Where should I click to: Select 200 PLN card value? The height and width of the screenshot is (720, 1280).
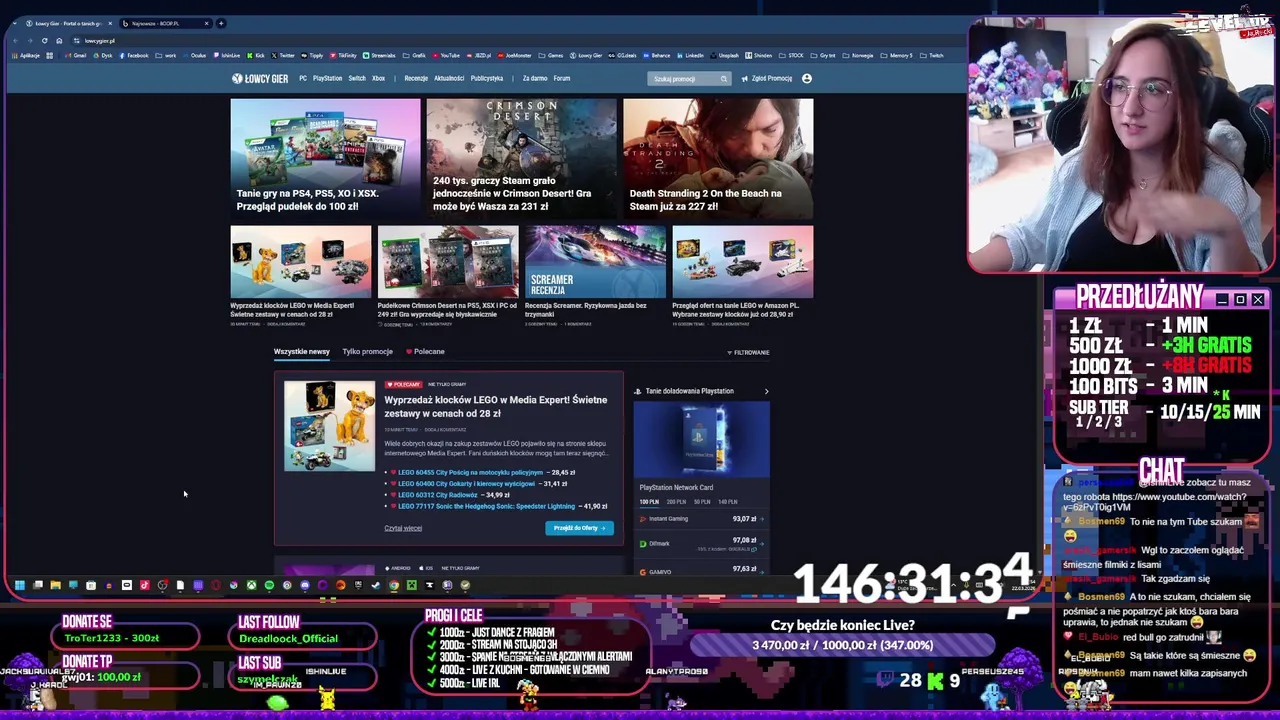pyautogui.click(x=676, y=502)
